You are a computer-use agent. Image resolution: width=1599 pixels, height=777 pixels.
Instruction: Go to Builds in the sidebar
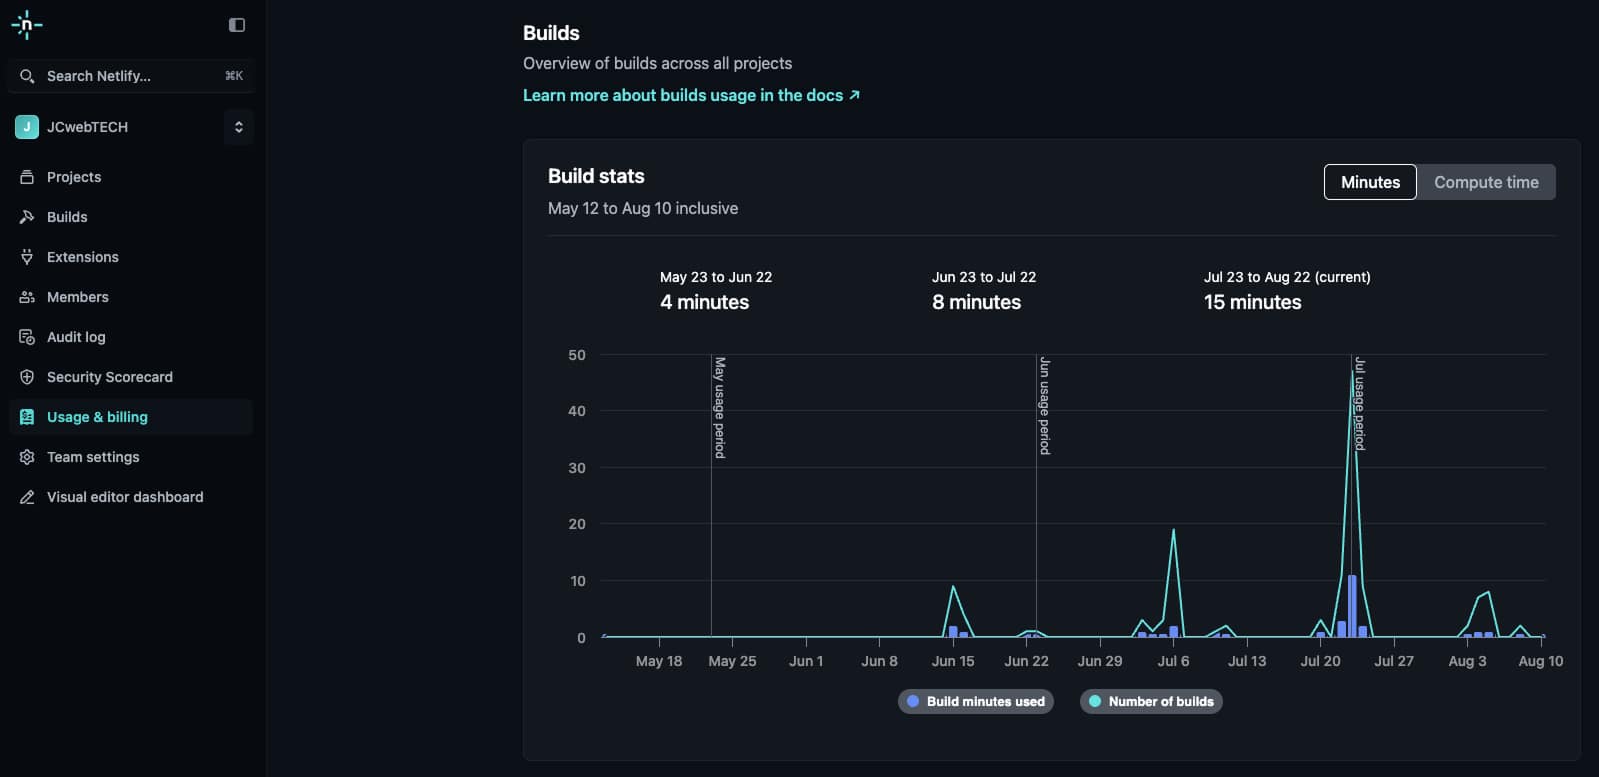point(131,217)
